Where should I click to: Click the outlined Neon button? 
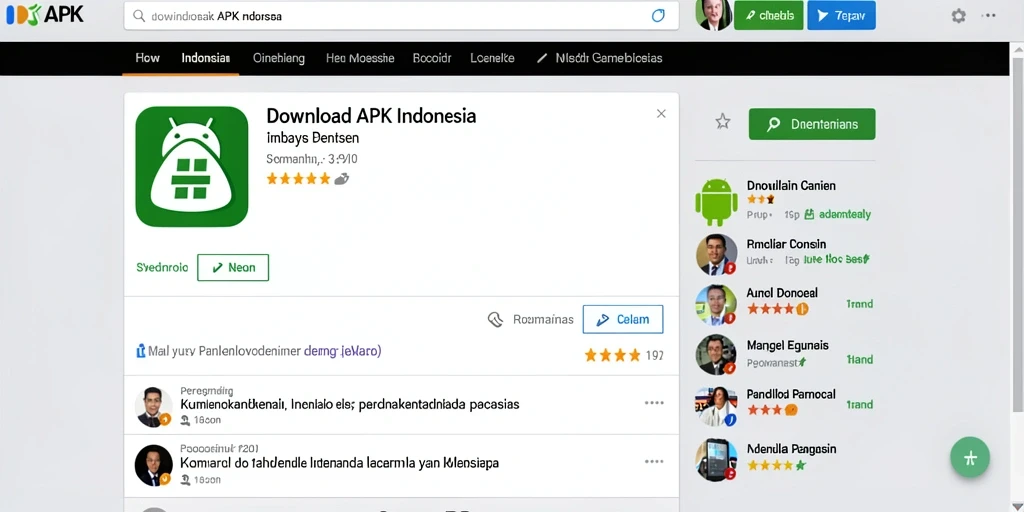coord(233,268)
